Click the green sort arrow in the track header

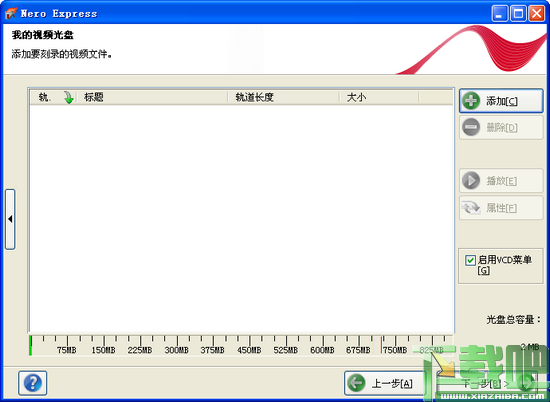pos(69,98)
